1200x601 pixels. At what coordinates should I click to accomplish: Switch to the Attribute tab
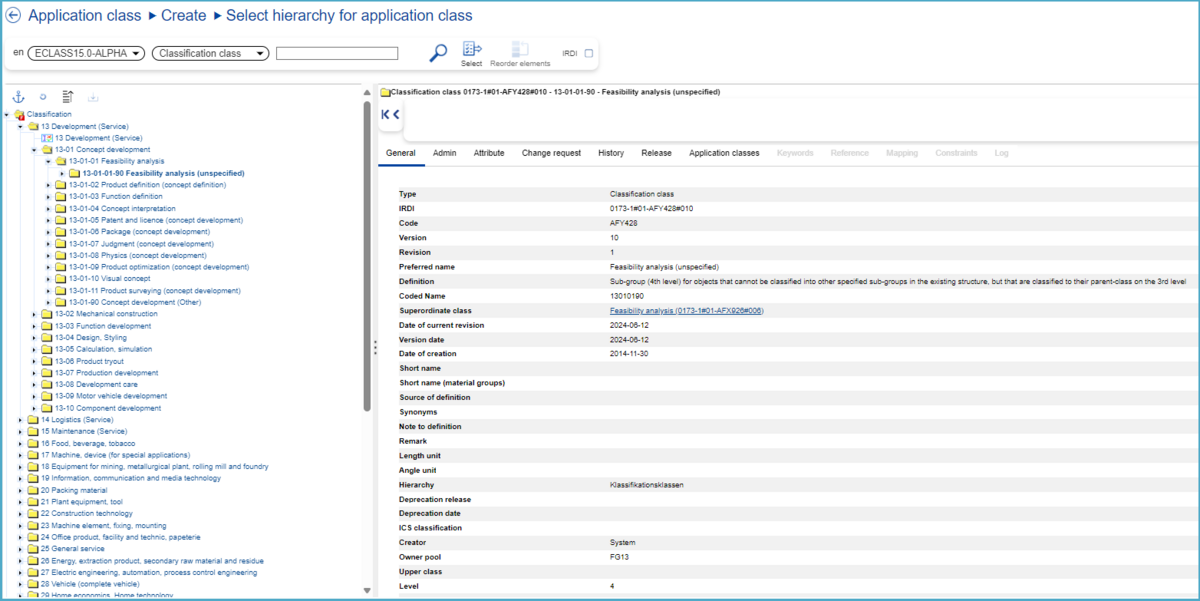point(488,153)
